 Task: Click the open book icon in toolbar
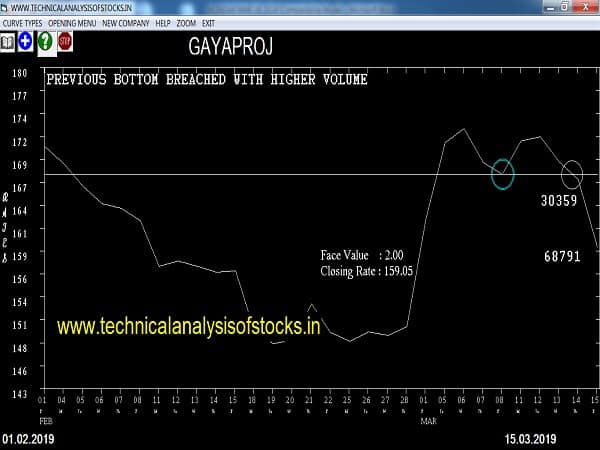tap(8, 41)
